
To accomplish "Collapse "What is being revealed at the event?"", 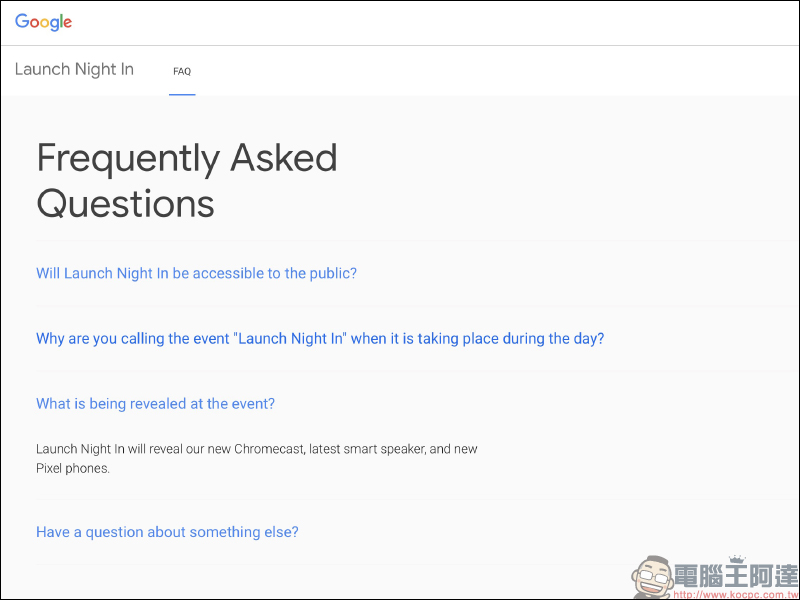I will (x=155, y=404).
